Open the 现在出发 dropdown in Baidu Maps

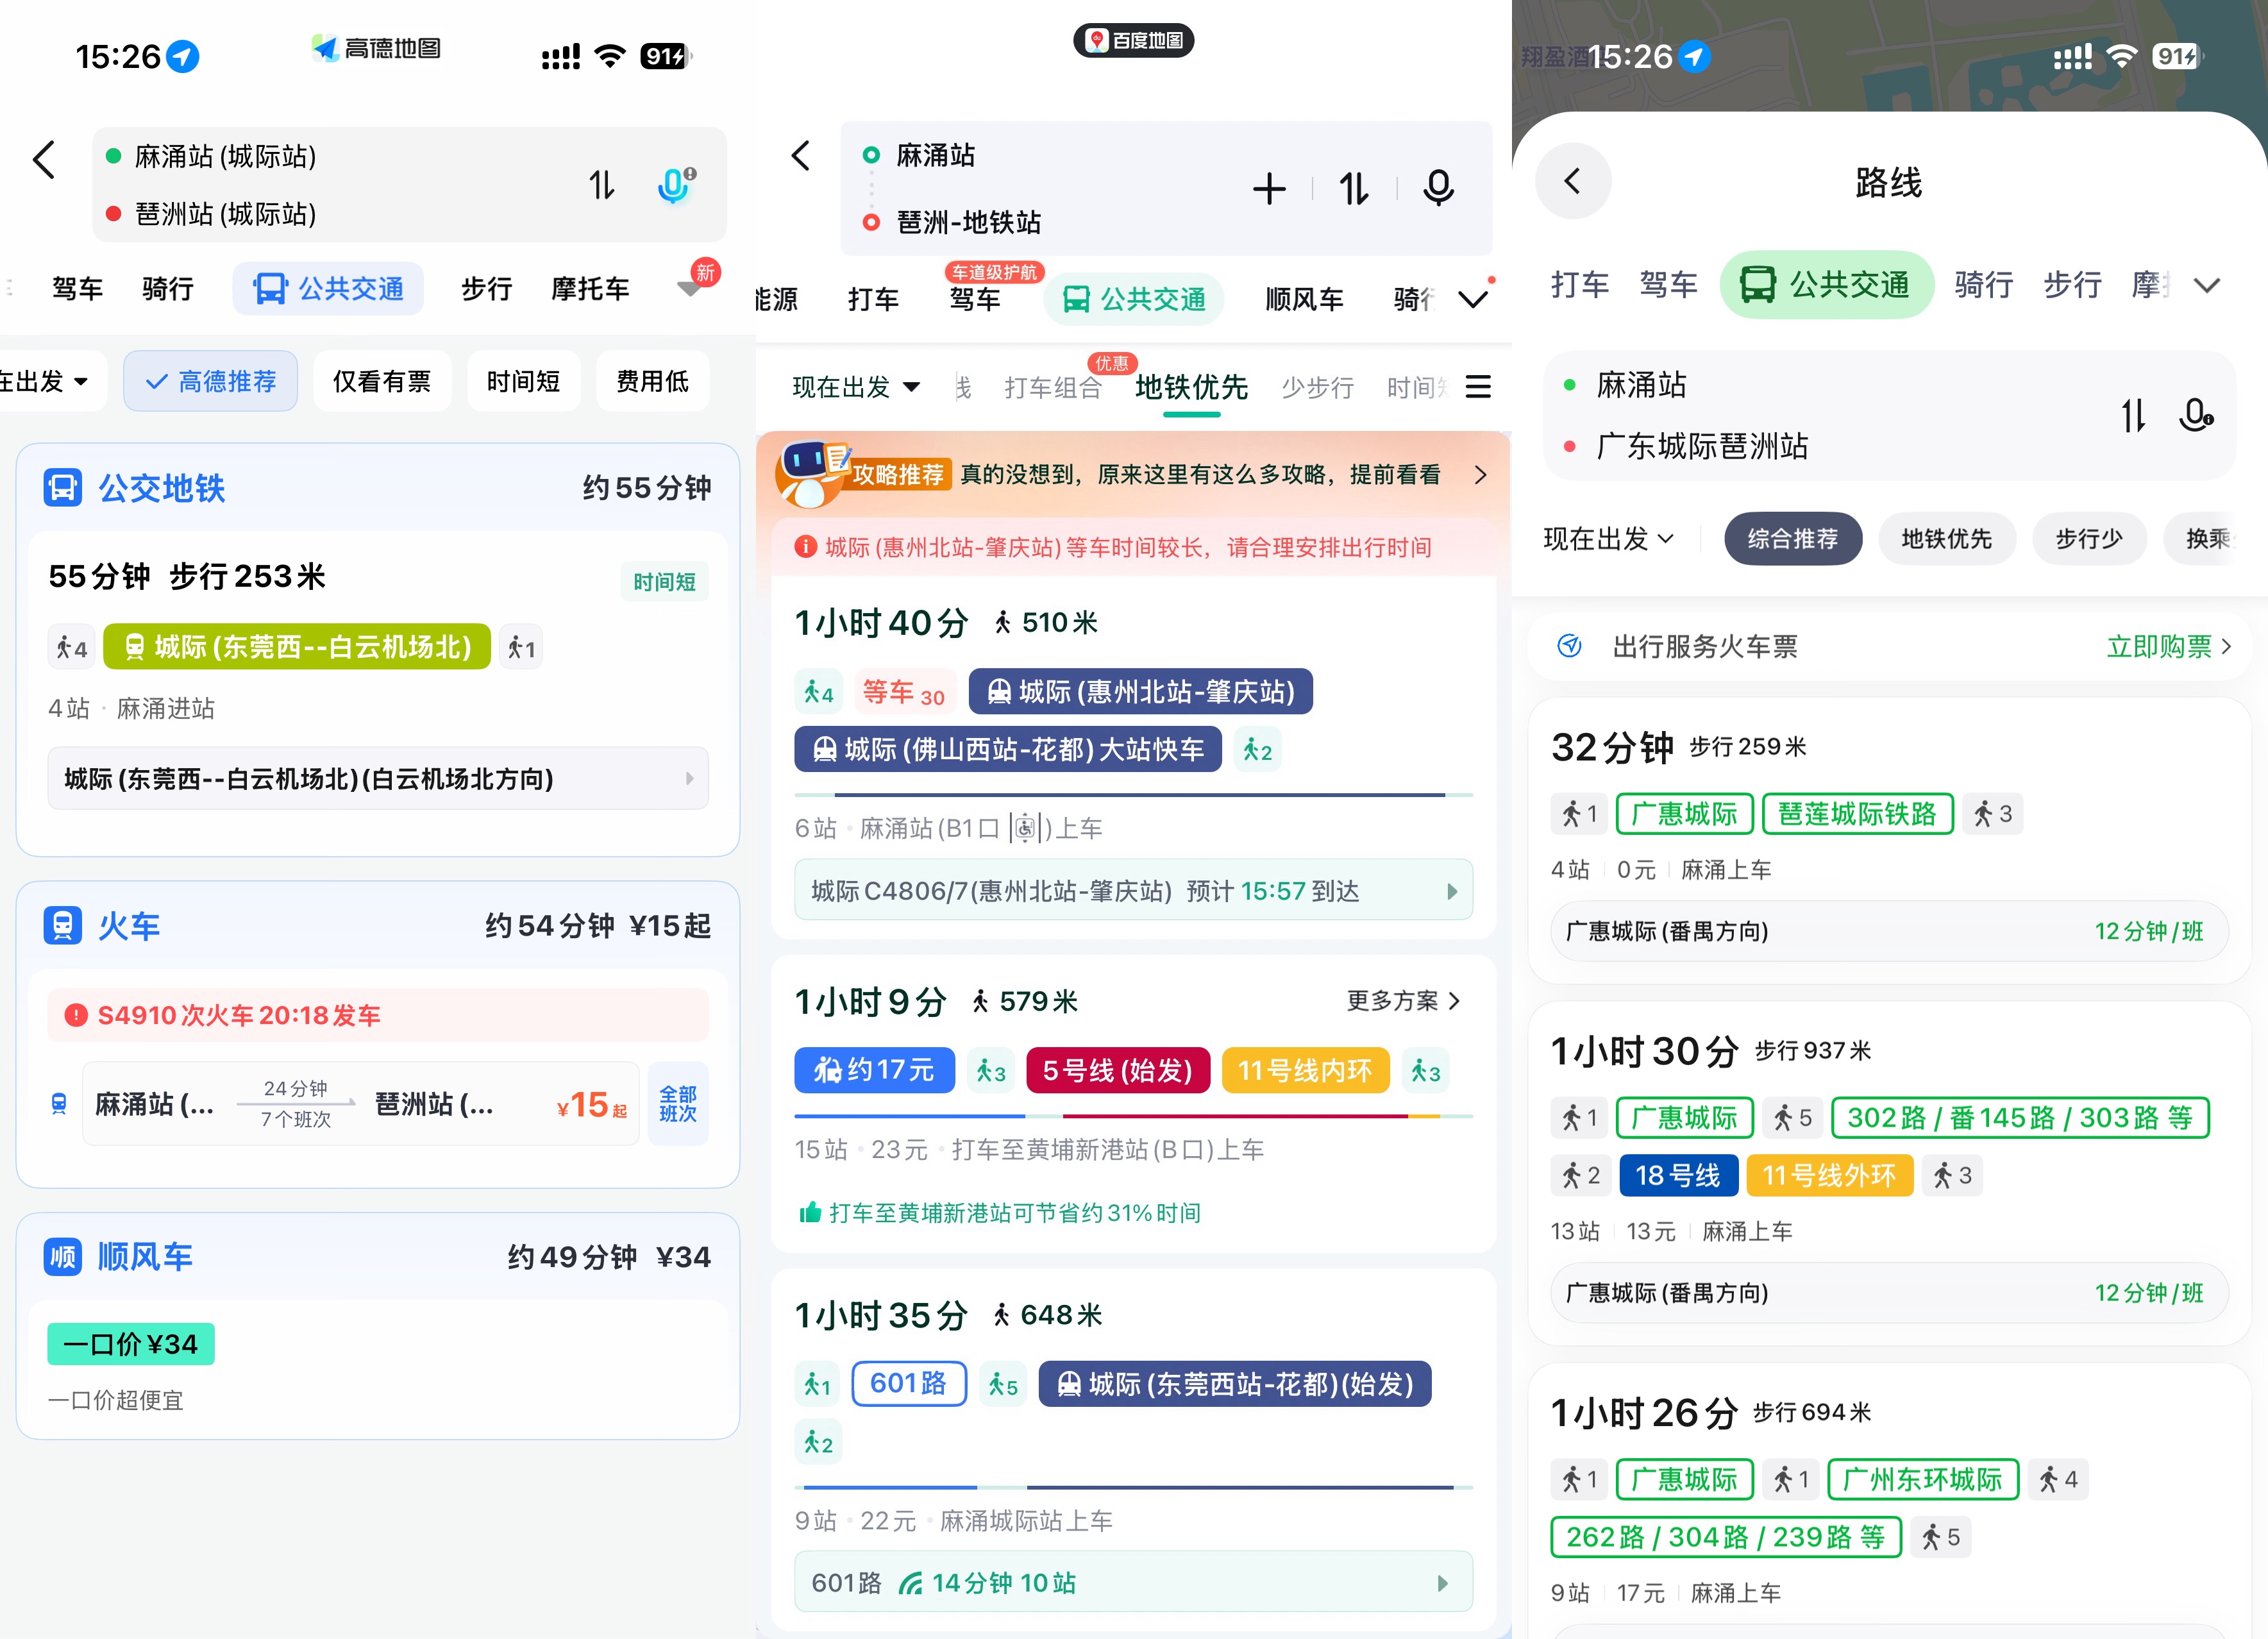(855, 387)
